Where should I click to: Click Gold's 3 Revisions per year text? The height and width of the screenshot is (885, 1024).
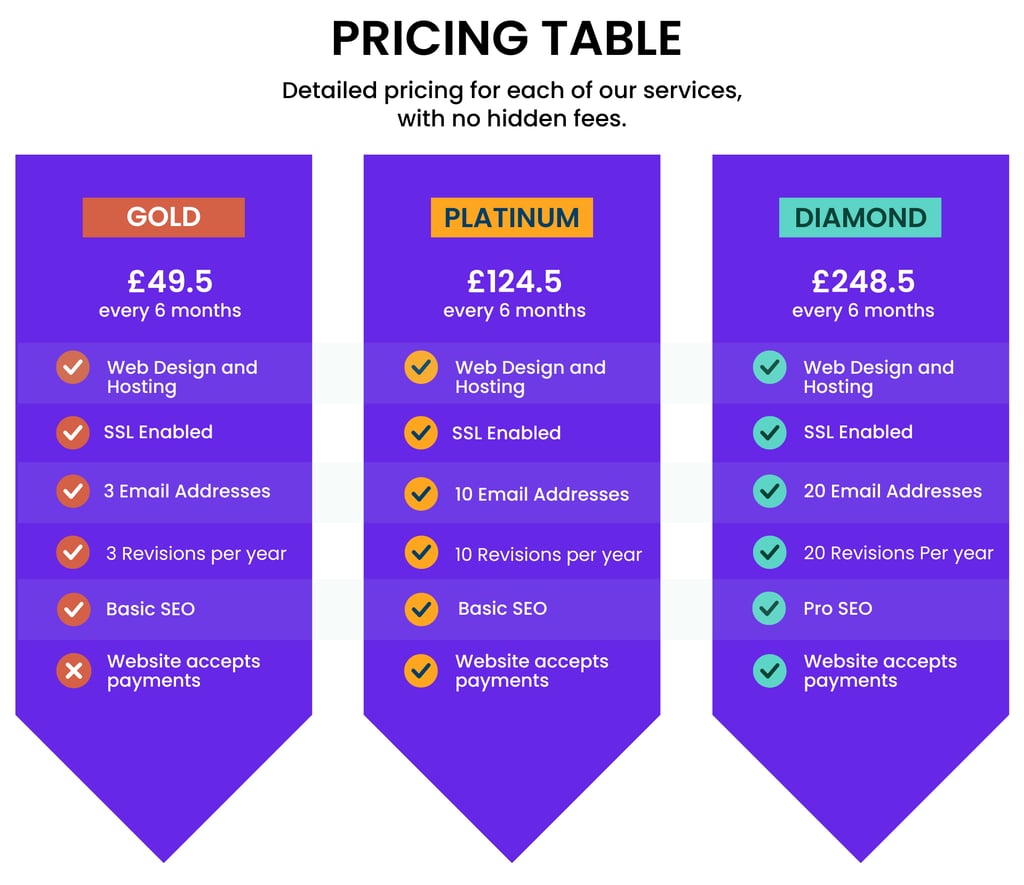coord(196,553)
